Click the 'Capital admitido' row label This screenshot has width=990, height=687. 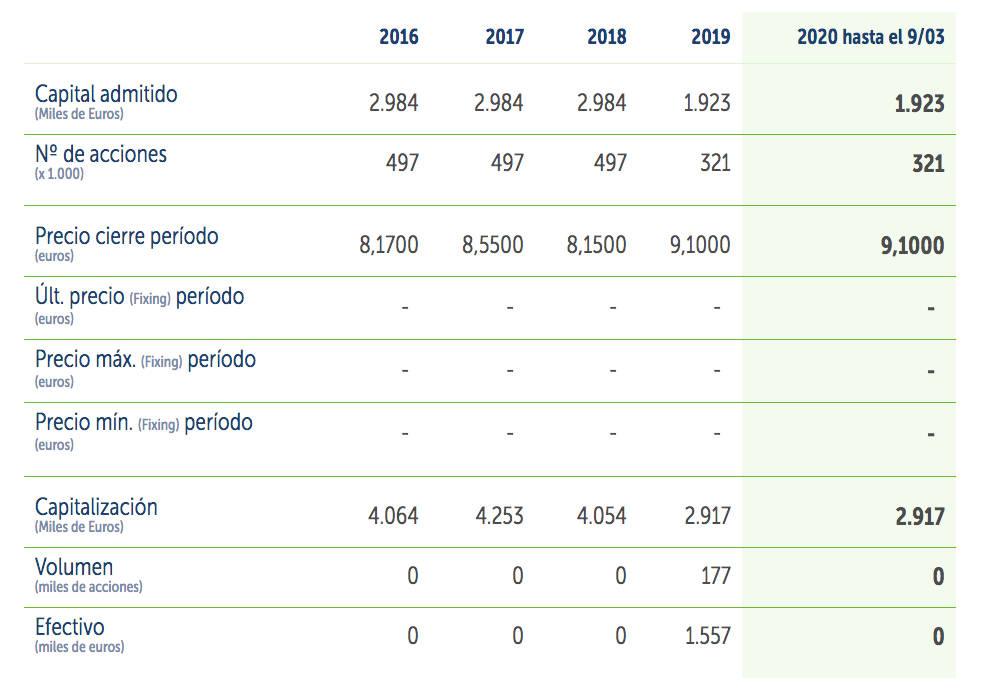(106, 94)
